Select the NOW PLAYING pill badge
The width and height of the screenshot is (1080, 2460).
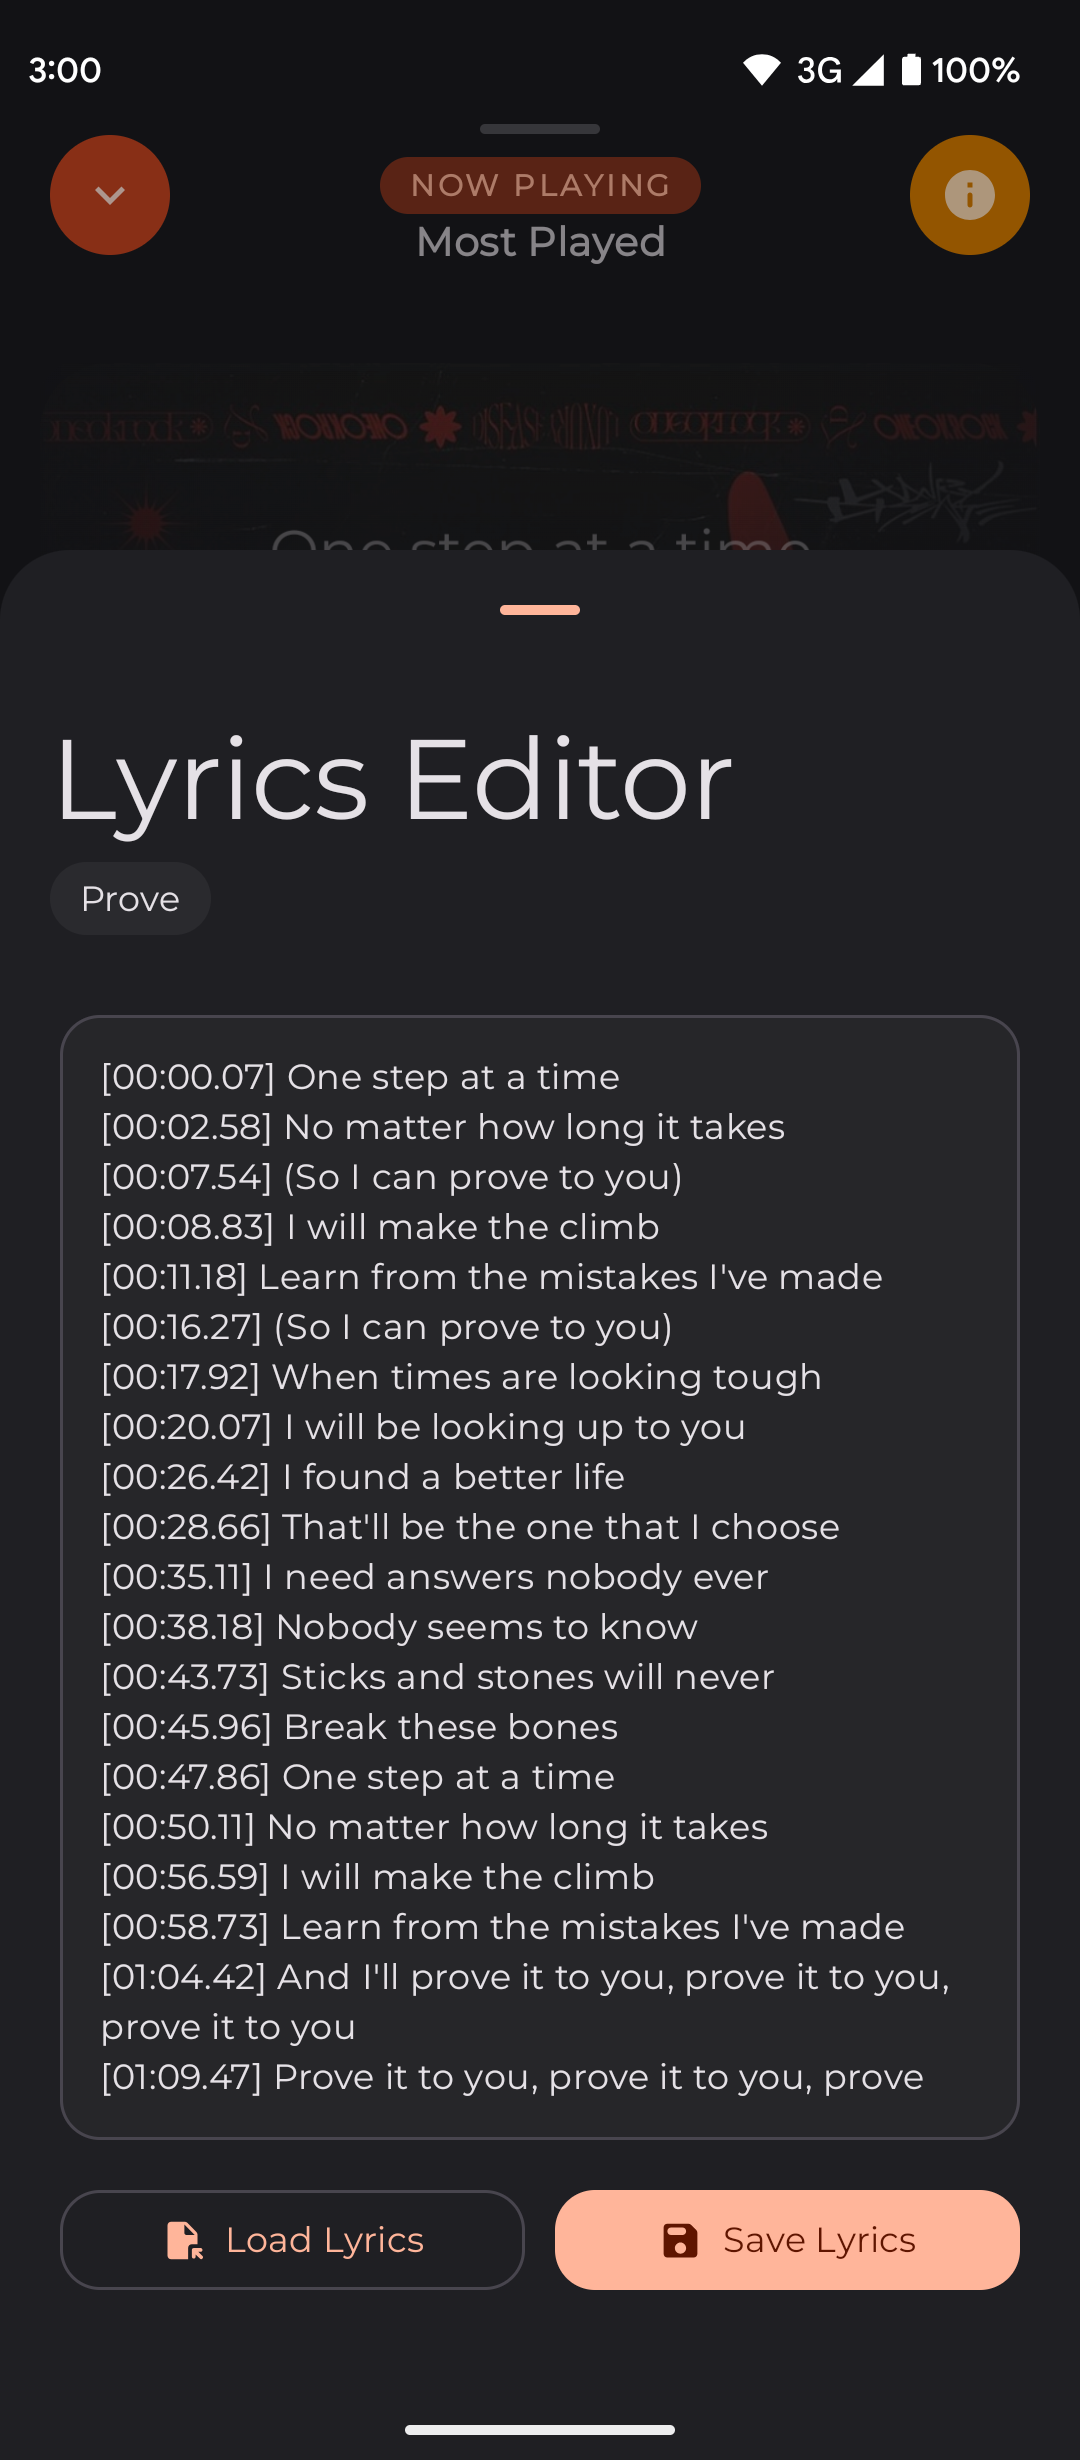tap(540, 185)
